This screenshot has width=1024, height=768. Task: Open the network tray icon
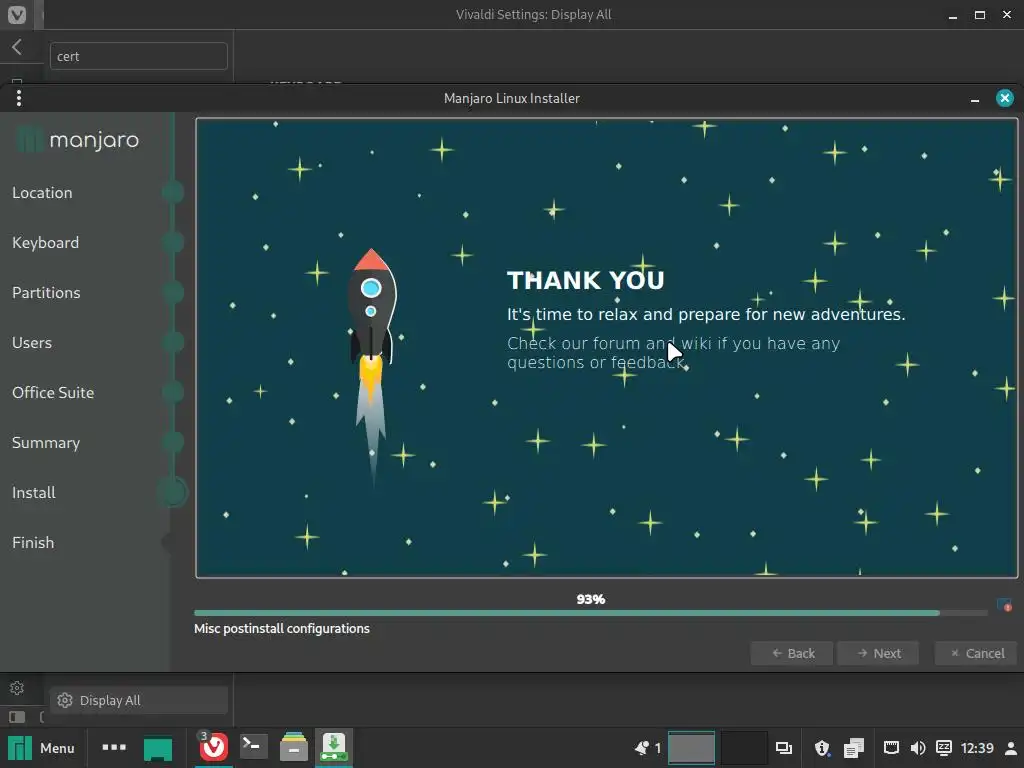pyautogui.click(x=891, y=748)
